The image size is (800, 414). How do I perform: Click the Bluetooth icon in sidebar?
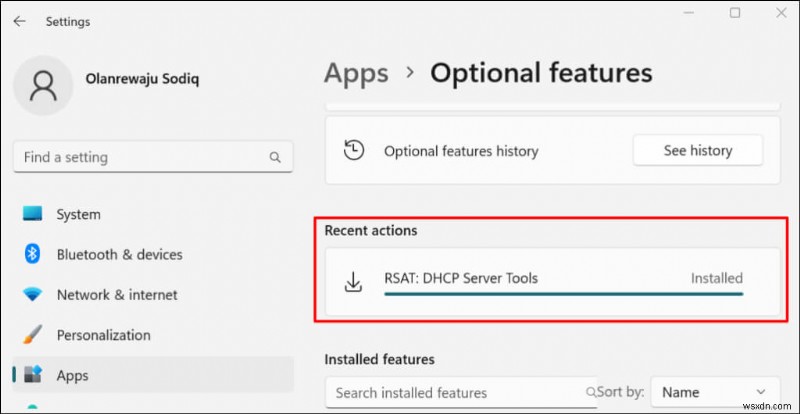32,254
